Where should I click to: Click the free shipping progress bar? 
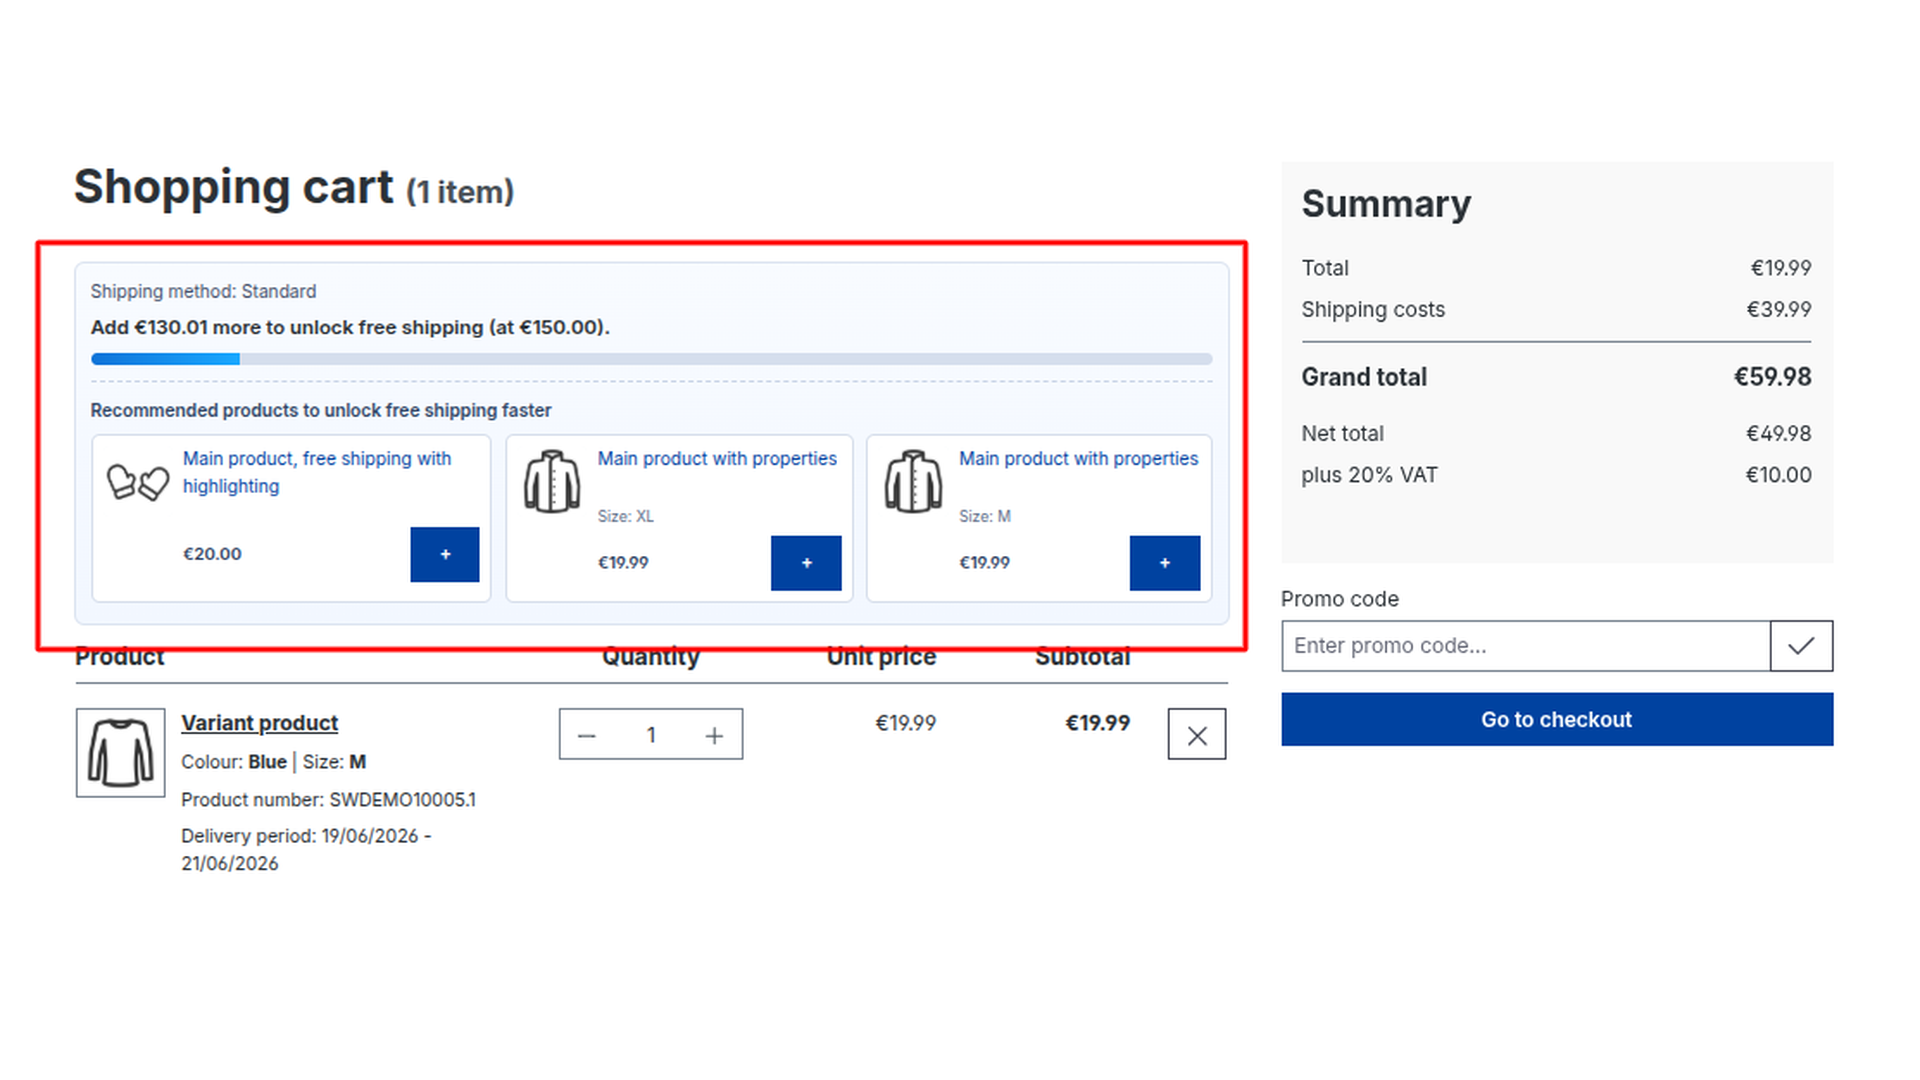[x=651, y=359]
